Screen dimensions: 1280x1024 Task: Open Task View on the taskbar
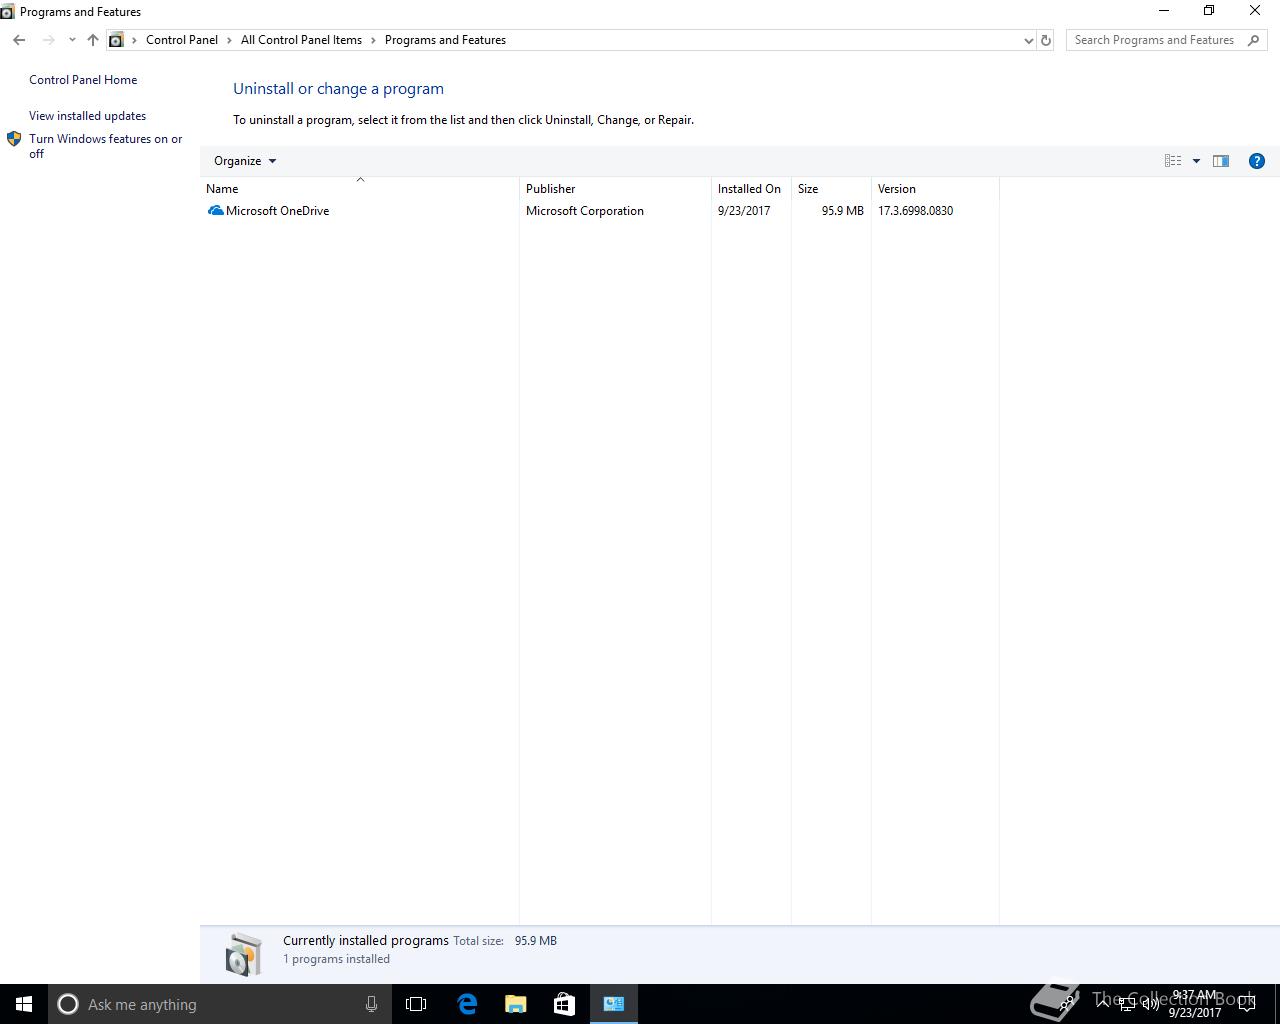pos(416,1004)
